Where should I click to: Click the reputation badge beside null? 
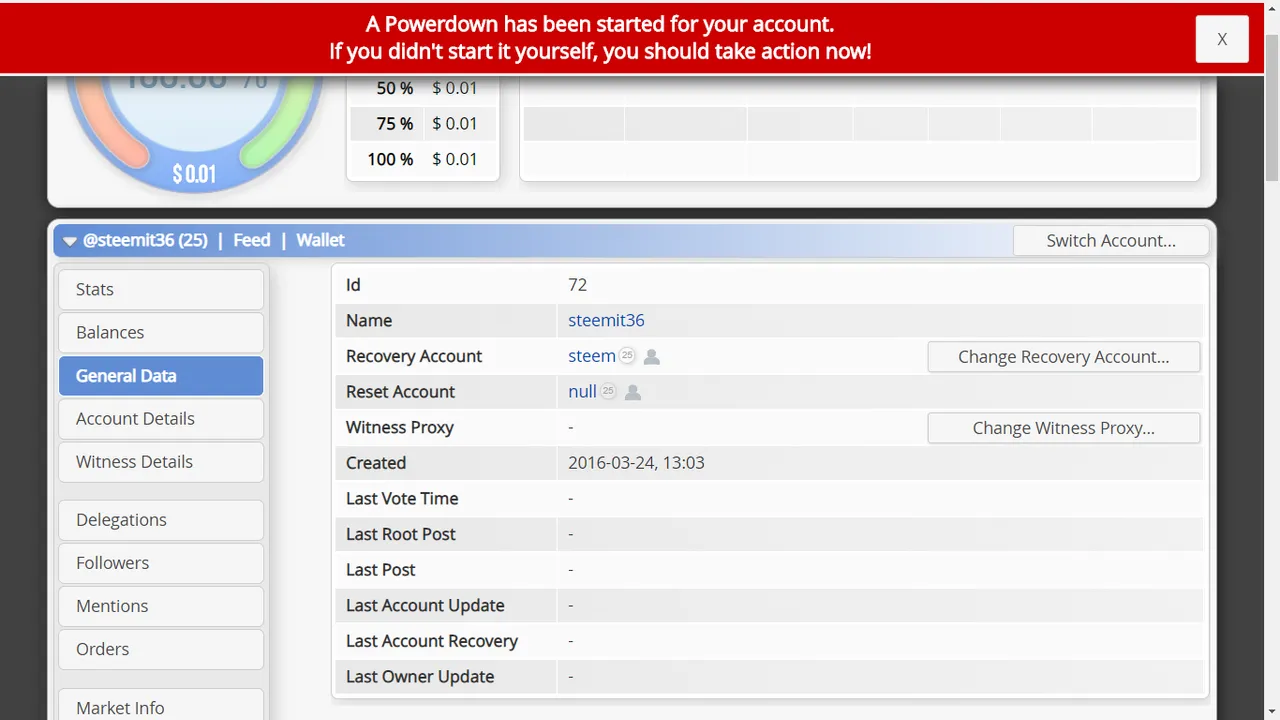[608, 392]
